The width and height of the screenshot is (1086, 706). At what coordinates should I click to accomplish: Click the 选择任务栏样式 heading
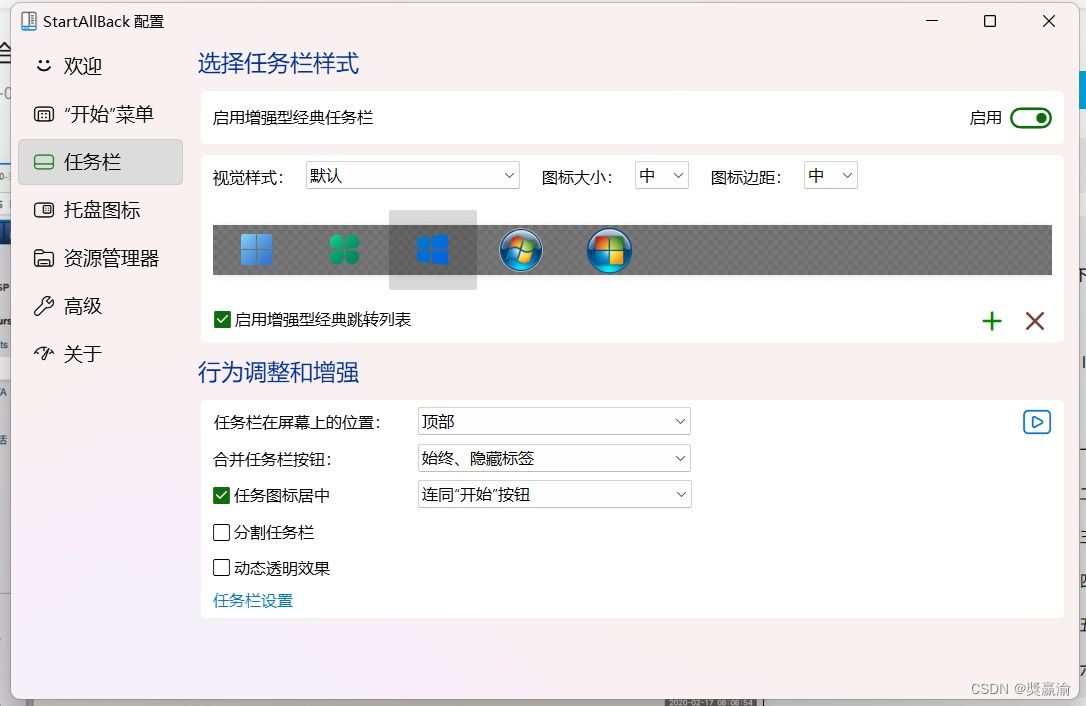[278, 64]
